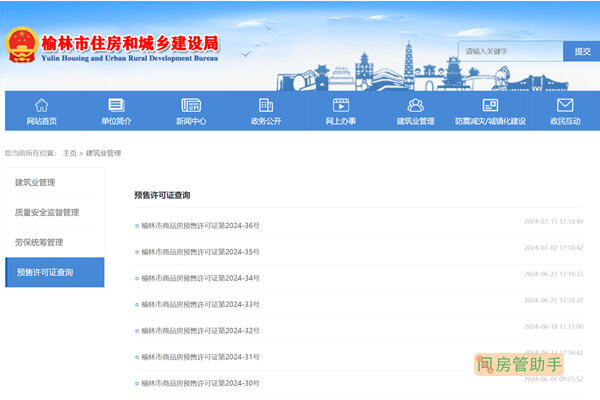The height and width of the screenshot is (400, 600).
Task: Open the 政民互动 menu item
Action: point(565,121)
